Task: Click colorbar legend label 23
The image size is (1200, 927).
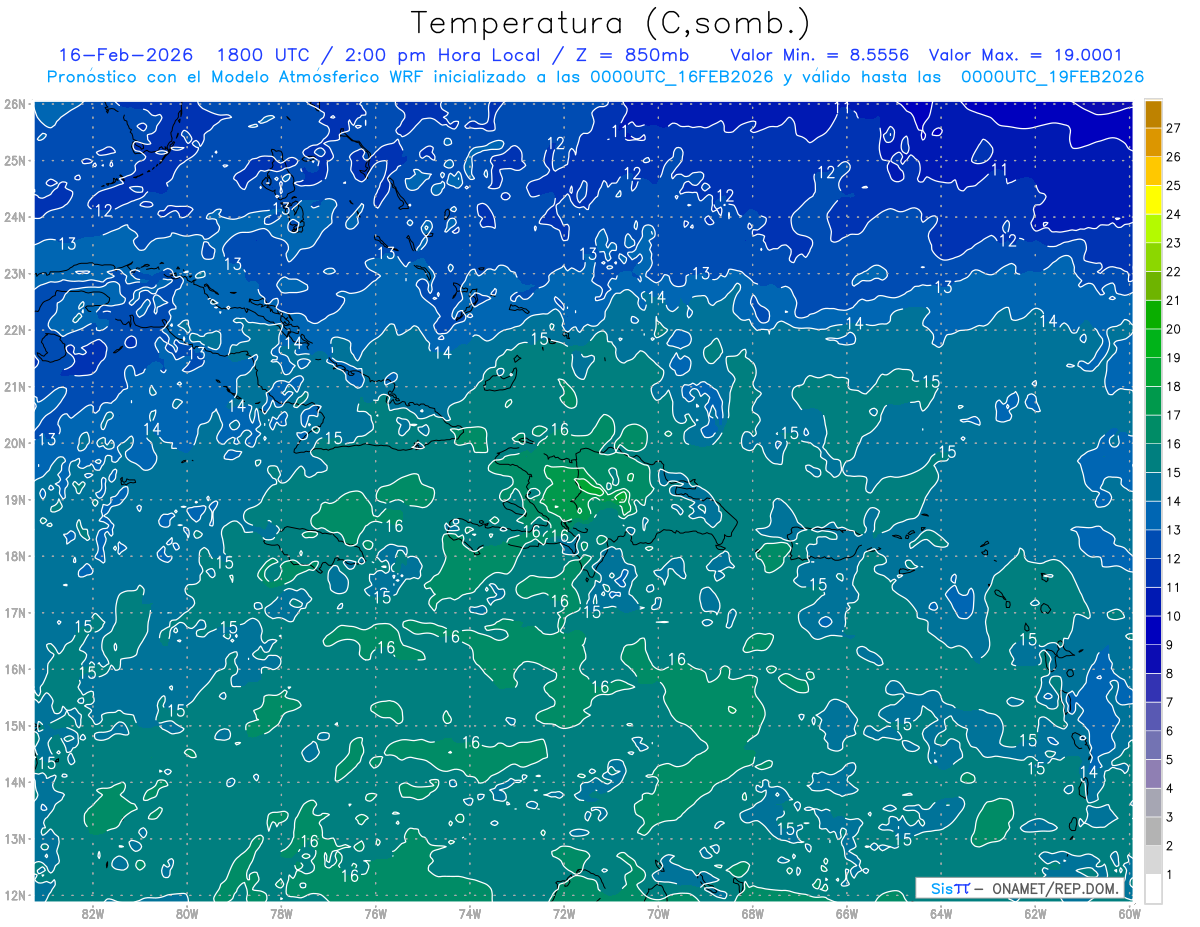Action: [x=1173, y=243]
